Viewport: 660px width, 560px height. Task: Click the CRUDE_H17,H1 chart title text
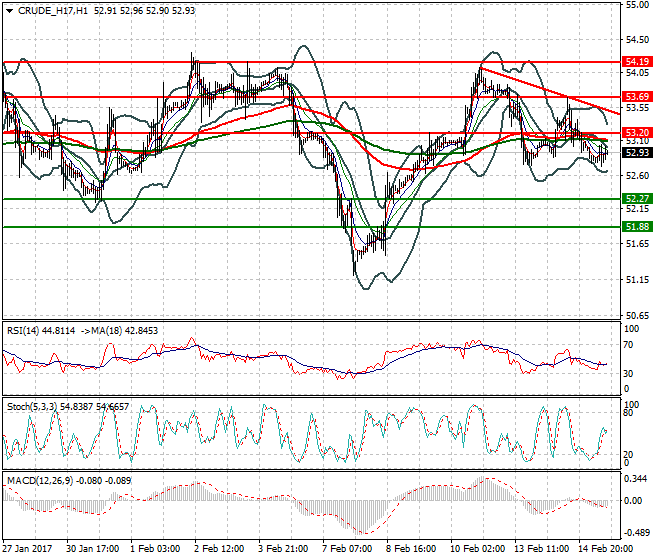(52, 11)
